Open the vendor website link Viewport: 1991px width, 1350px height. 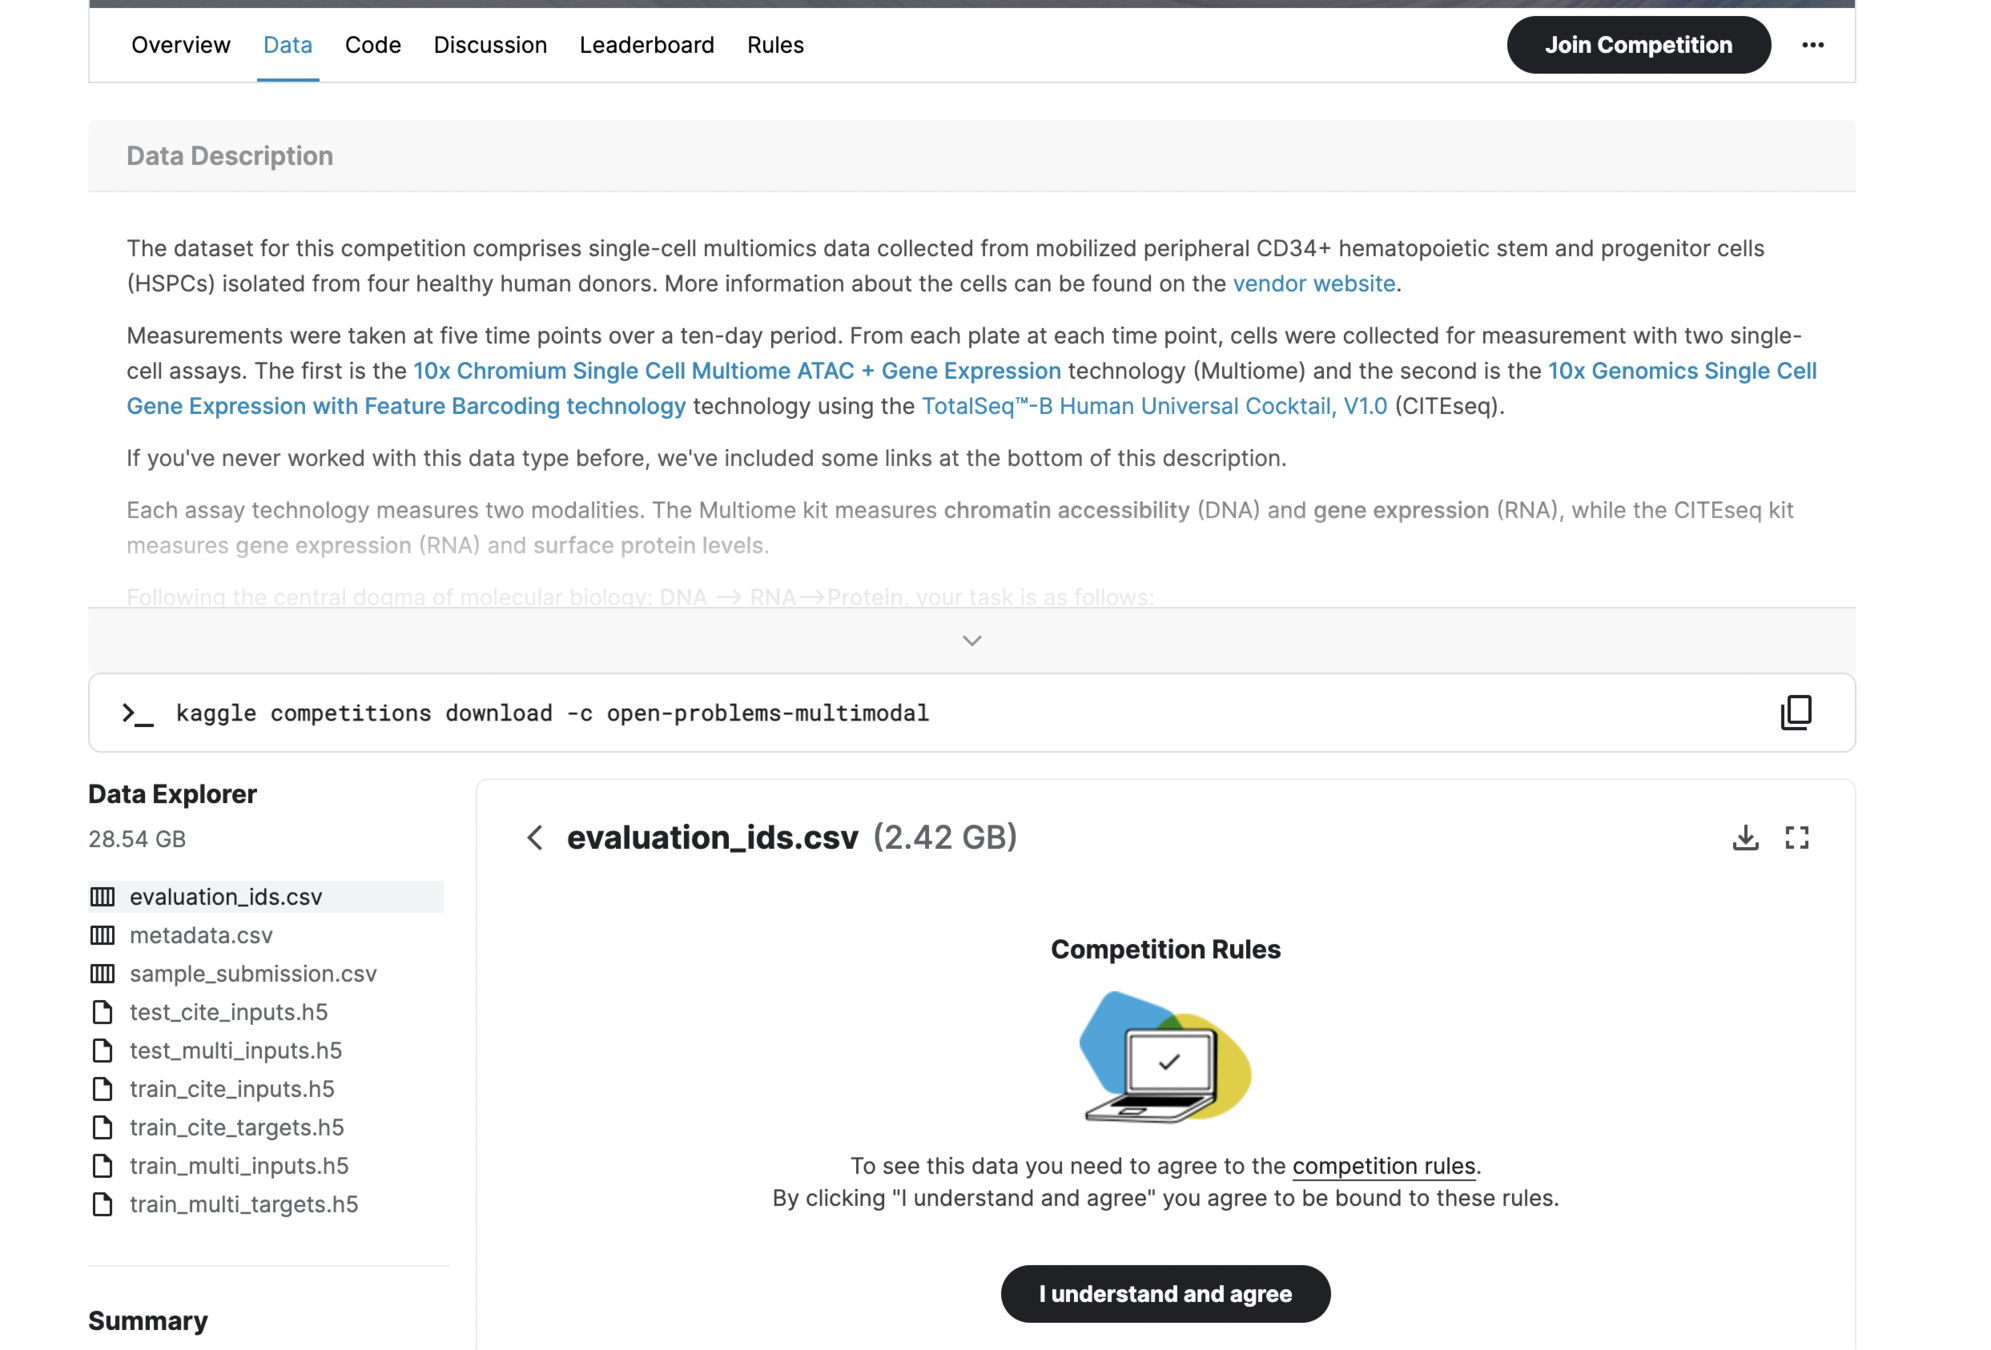tap(1313, 284)
